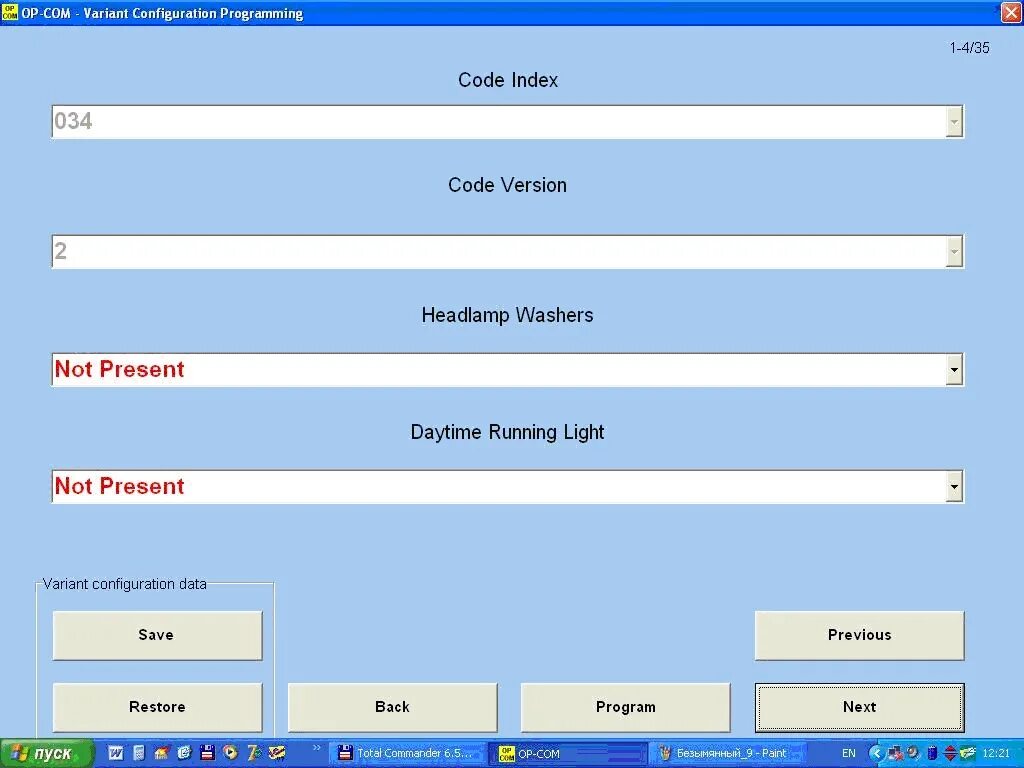1024x768 pixels.
Task: Switch to the Paint window in the taskbar
Action: click(x=728, y=754)
